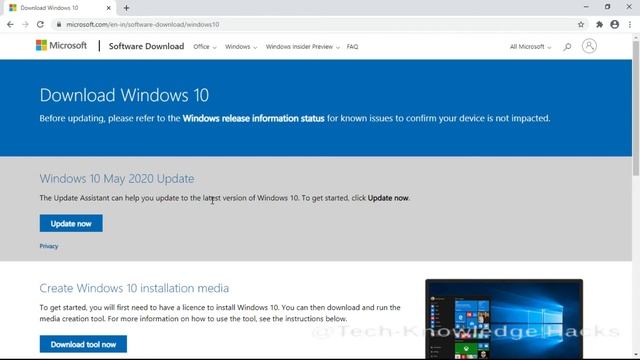
Task: Click the page vertical scrollbar thumb
Action: tap(636, 108)
